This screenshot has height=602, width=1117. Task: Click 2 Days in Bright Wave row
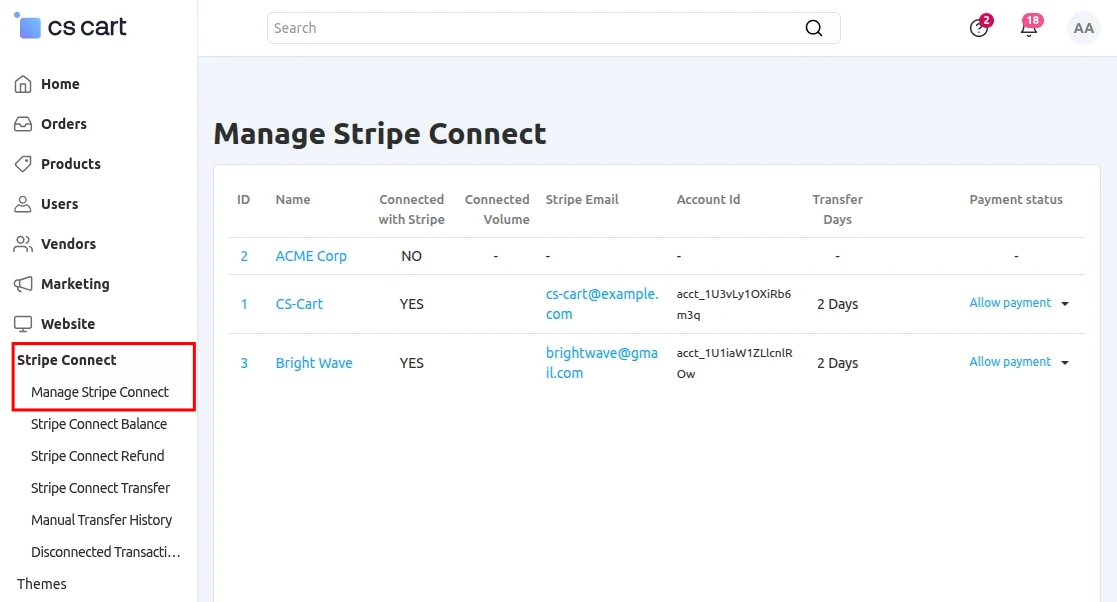(837, 363)
